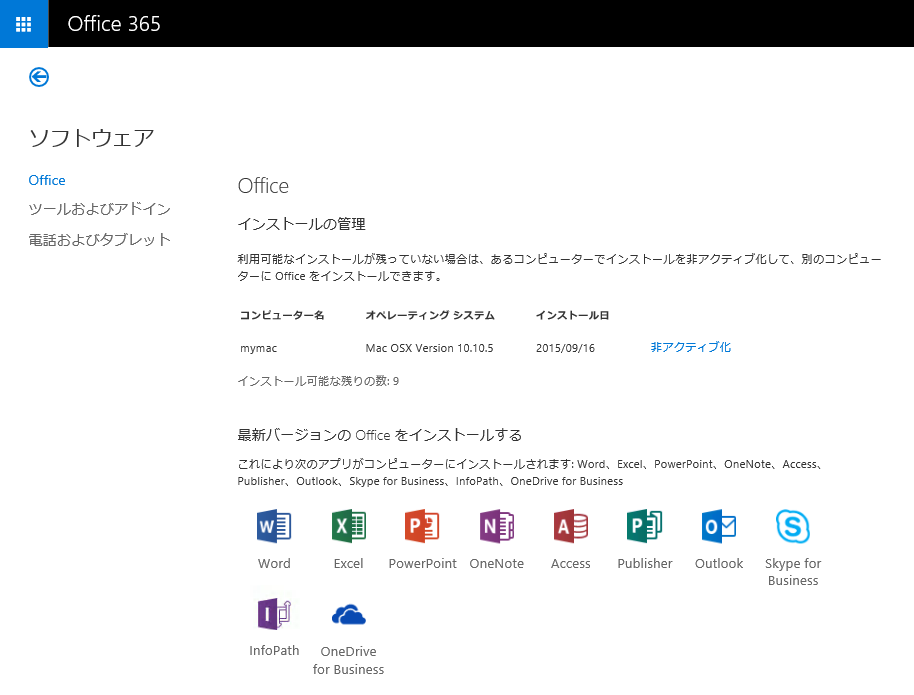Click the OneNote app icon

(x=497, y=526)
